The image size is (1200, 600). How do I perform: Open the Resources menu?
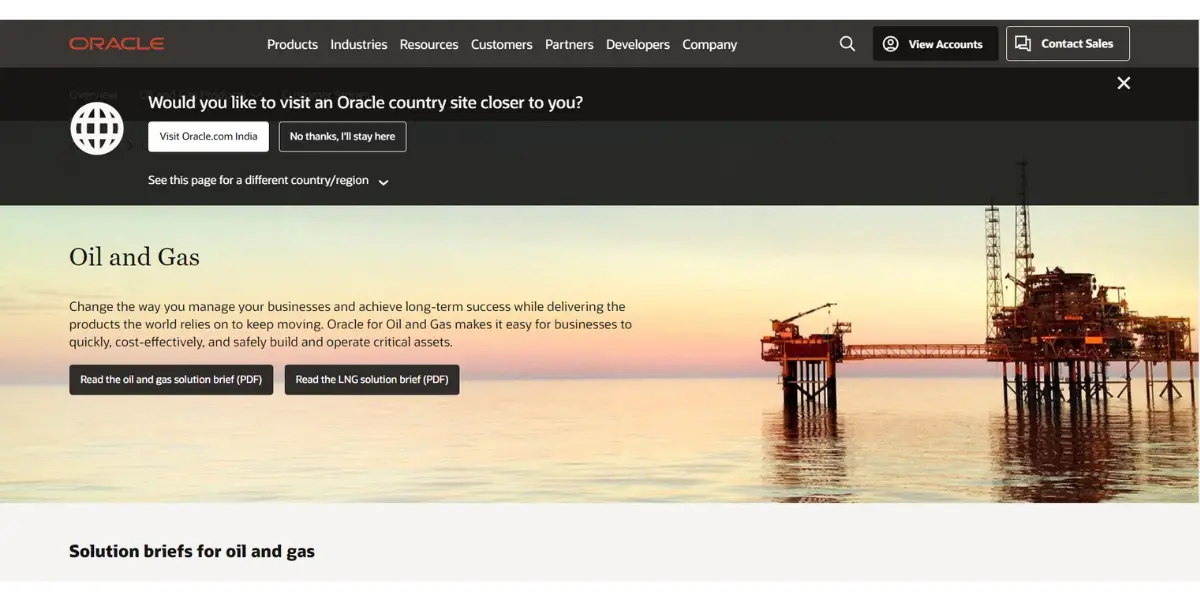tap(429, 45)
